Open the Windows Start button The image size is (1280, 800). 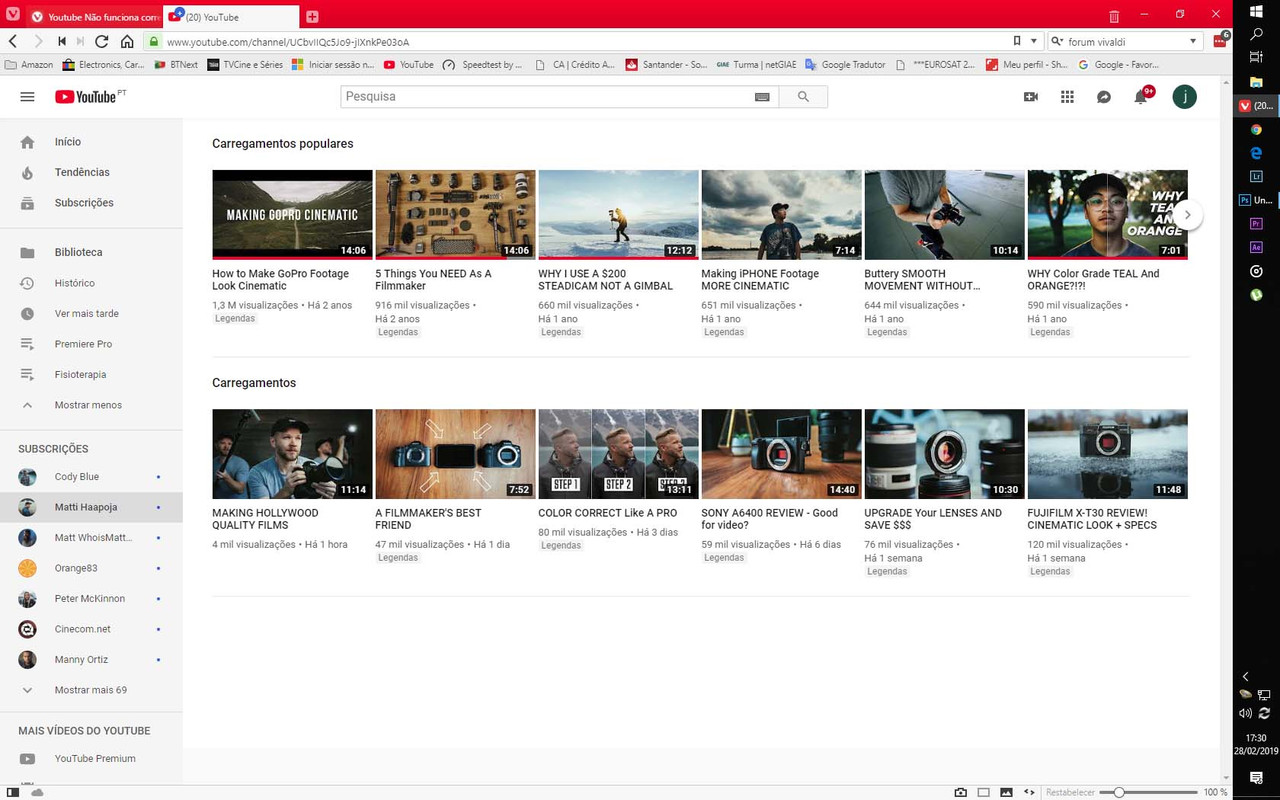tap(1257, 11)
